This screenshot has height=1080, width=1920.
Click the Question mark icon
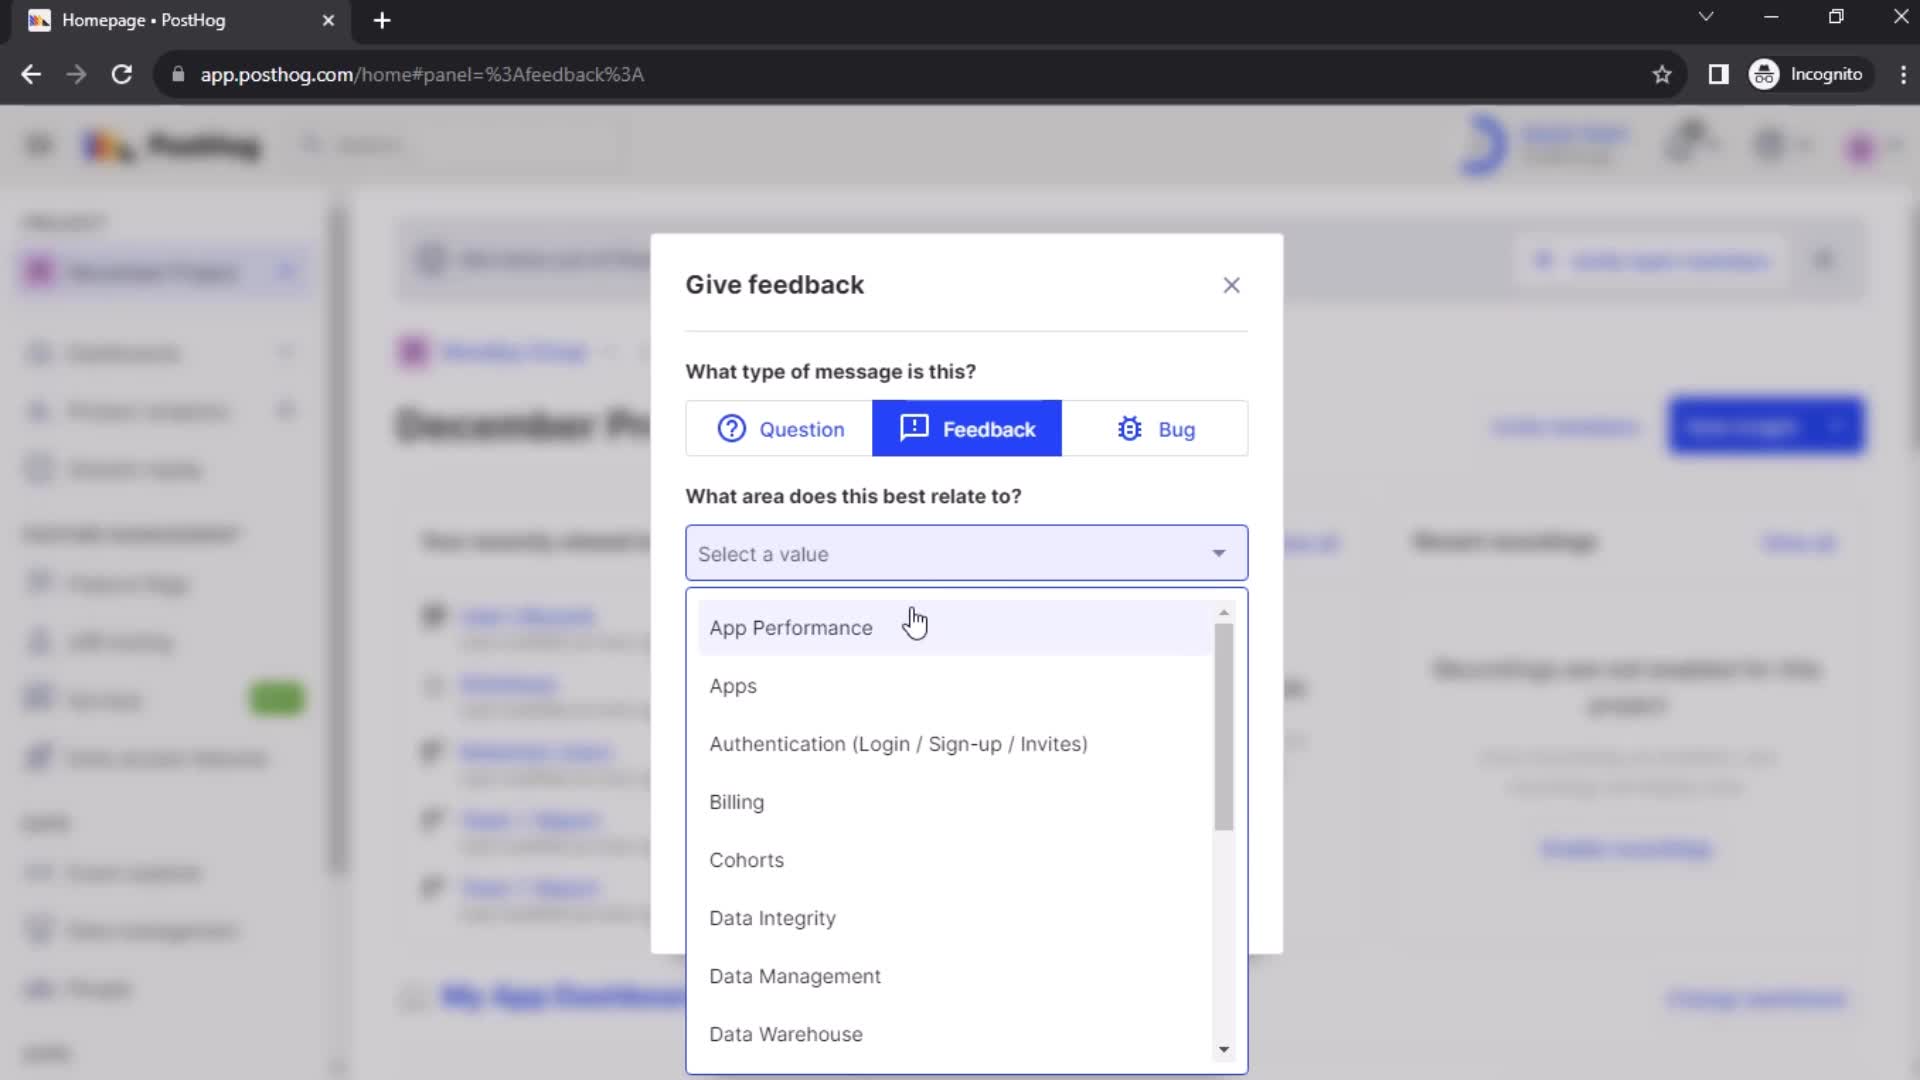731,429
